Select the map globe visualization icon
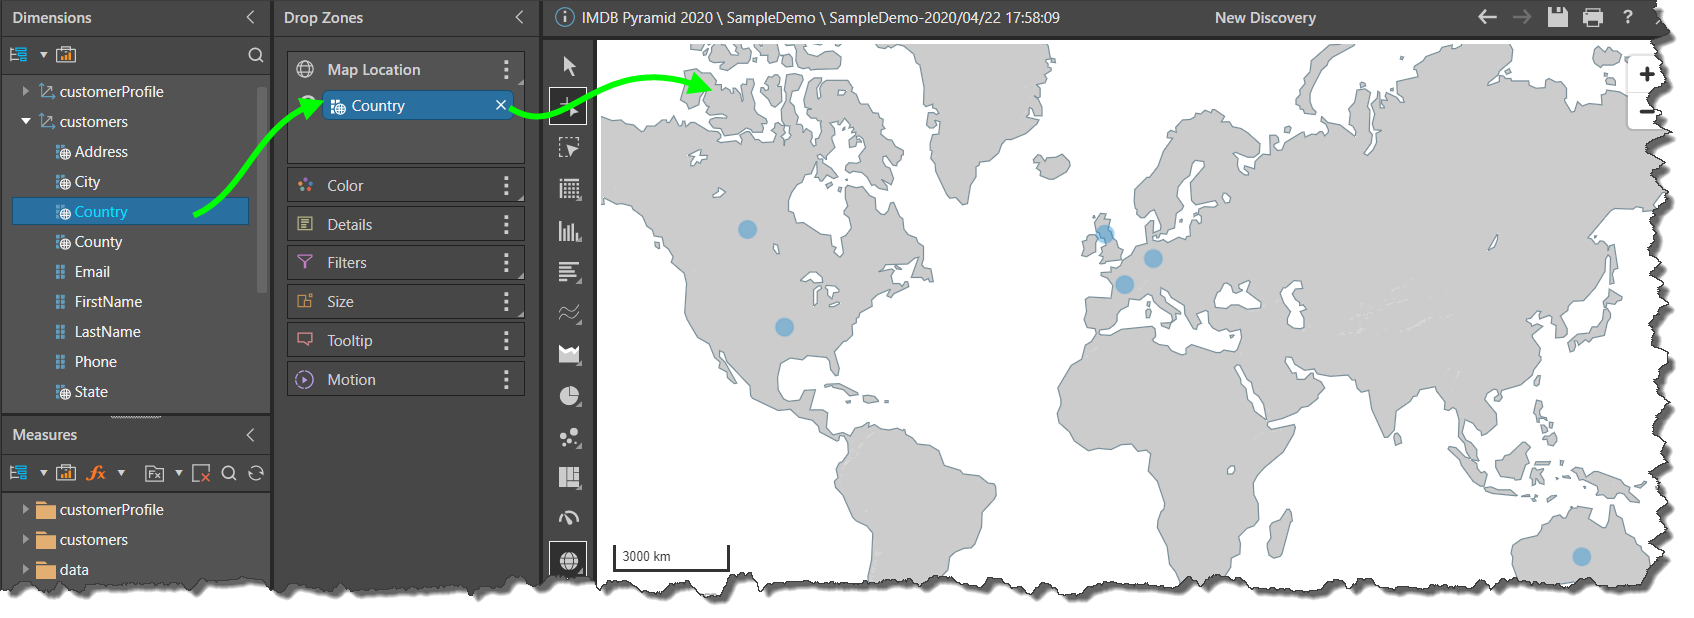This screenshot has height=618, width=1694. (568, 561)
